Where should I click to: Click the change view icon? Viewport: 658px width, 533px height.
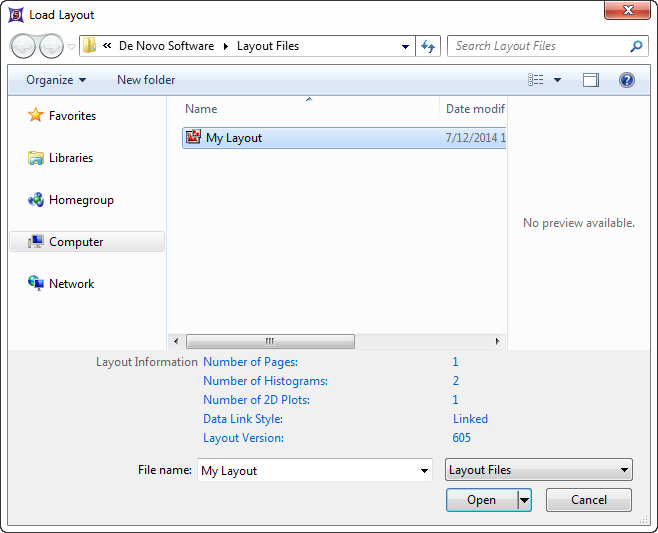537,80
